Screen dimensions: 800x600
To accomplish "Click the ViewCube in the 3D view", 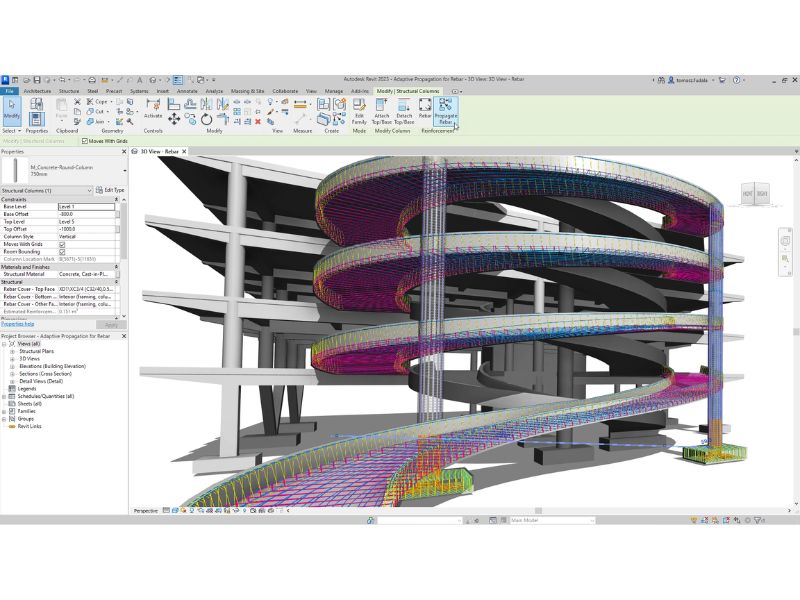I will [754, 192].
